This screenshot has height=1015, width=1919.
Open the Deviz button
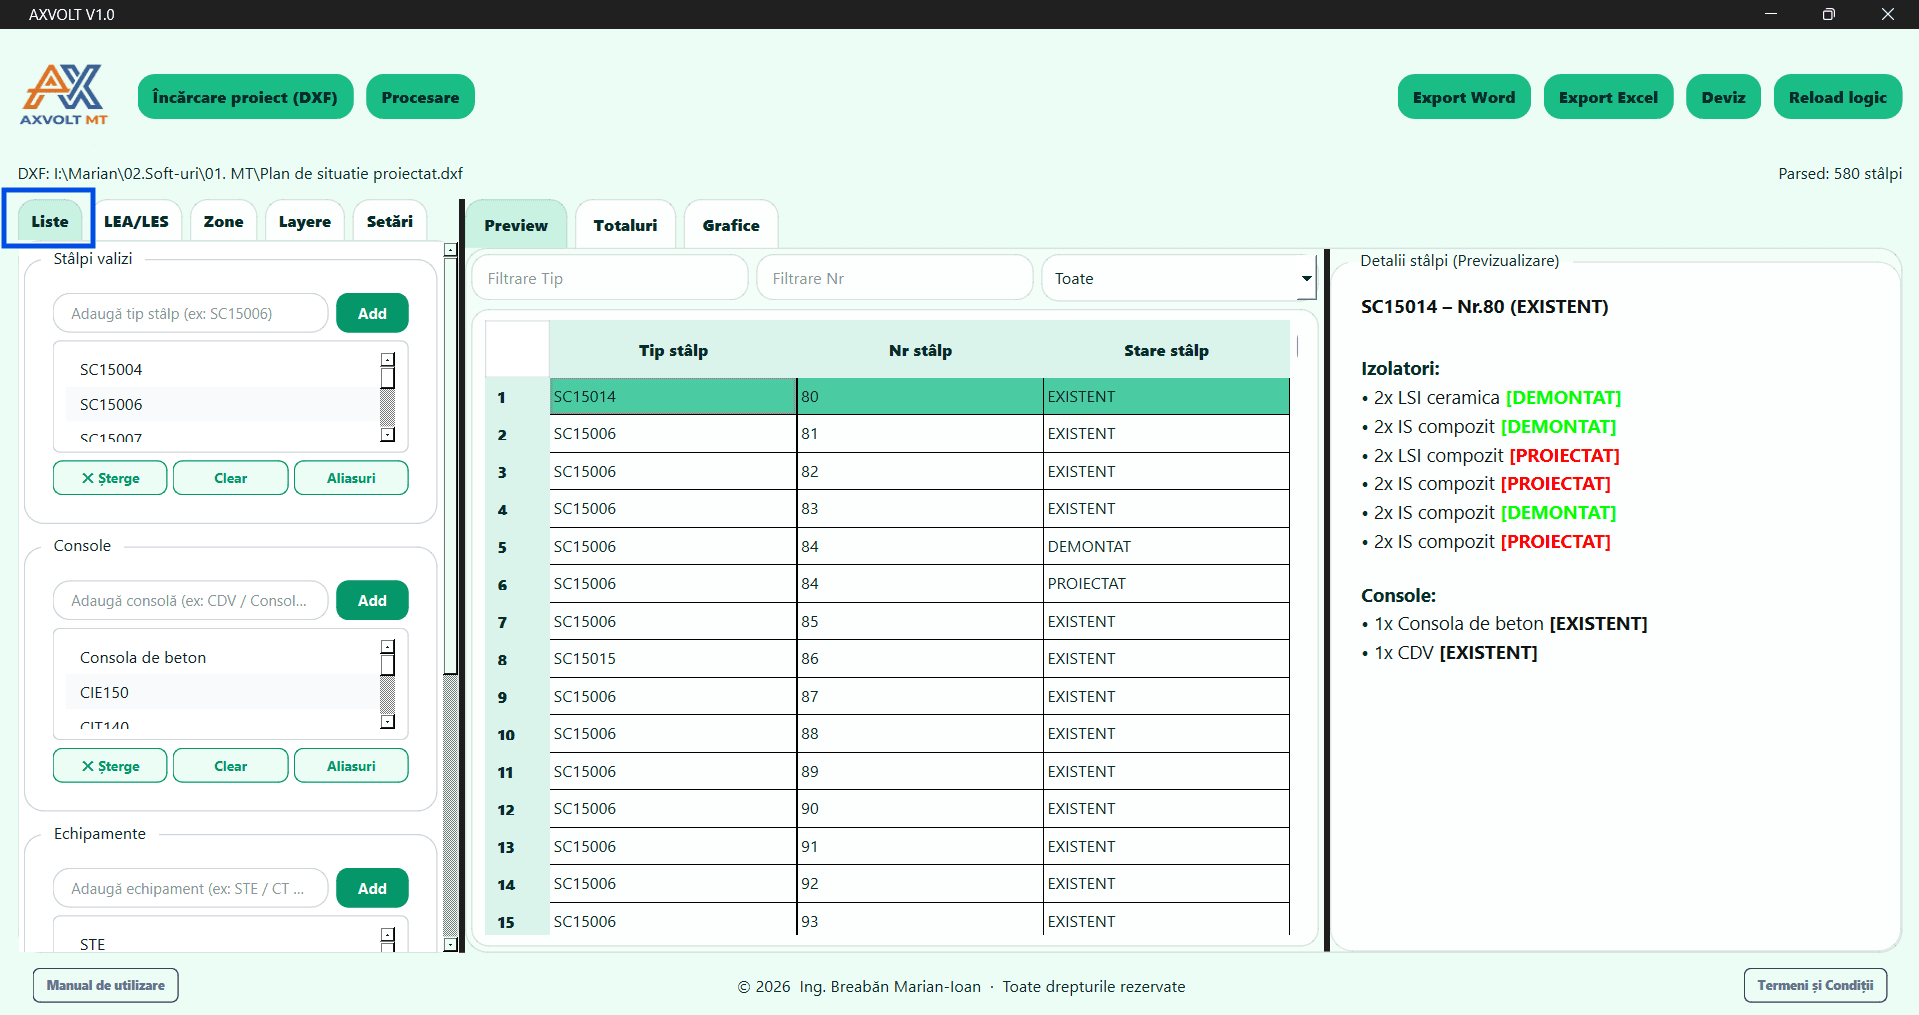(x=1724, y=97)
